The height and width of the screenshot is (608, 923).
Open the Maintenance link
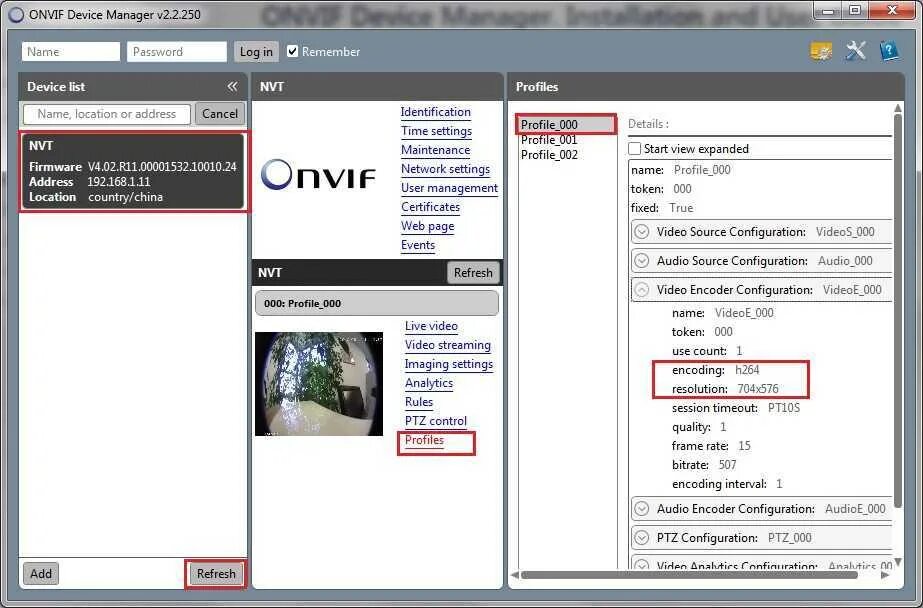point(436,150)
